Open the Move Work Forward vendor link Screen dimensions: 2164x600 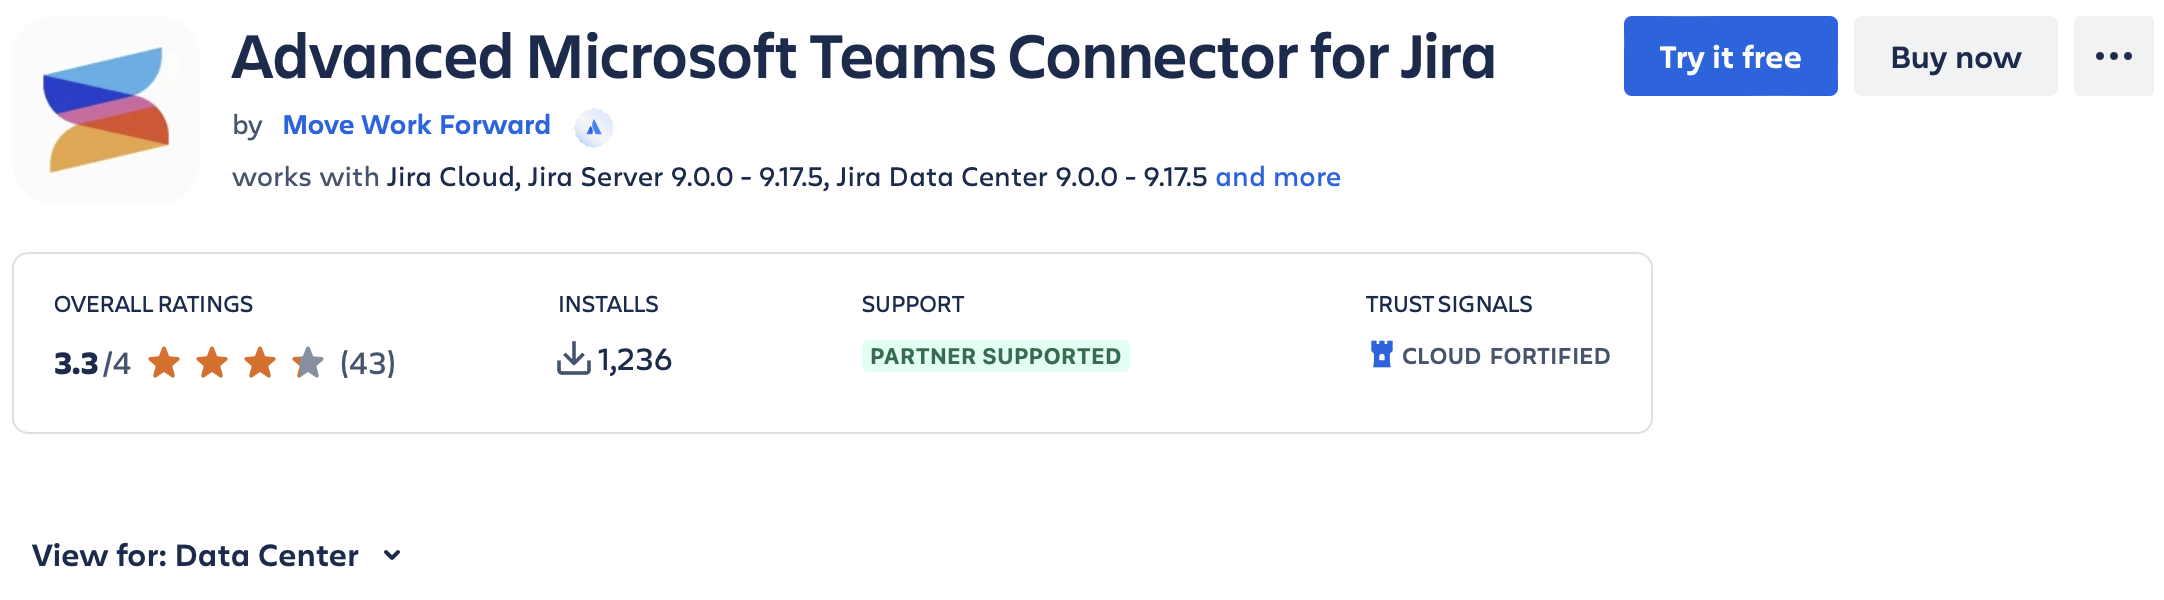tap(416, 125)
